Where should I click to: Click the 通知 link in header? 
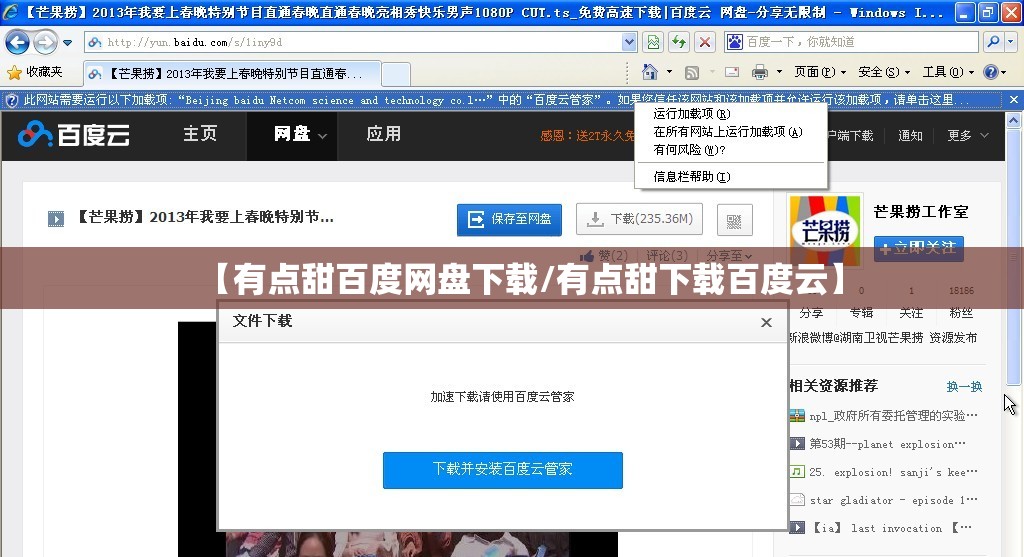pyautogui.click(x=910, y=136)
